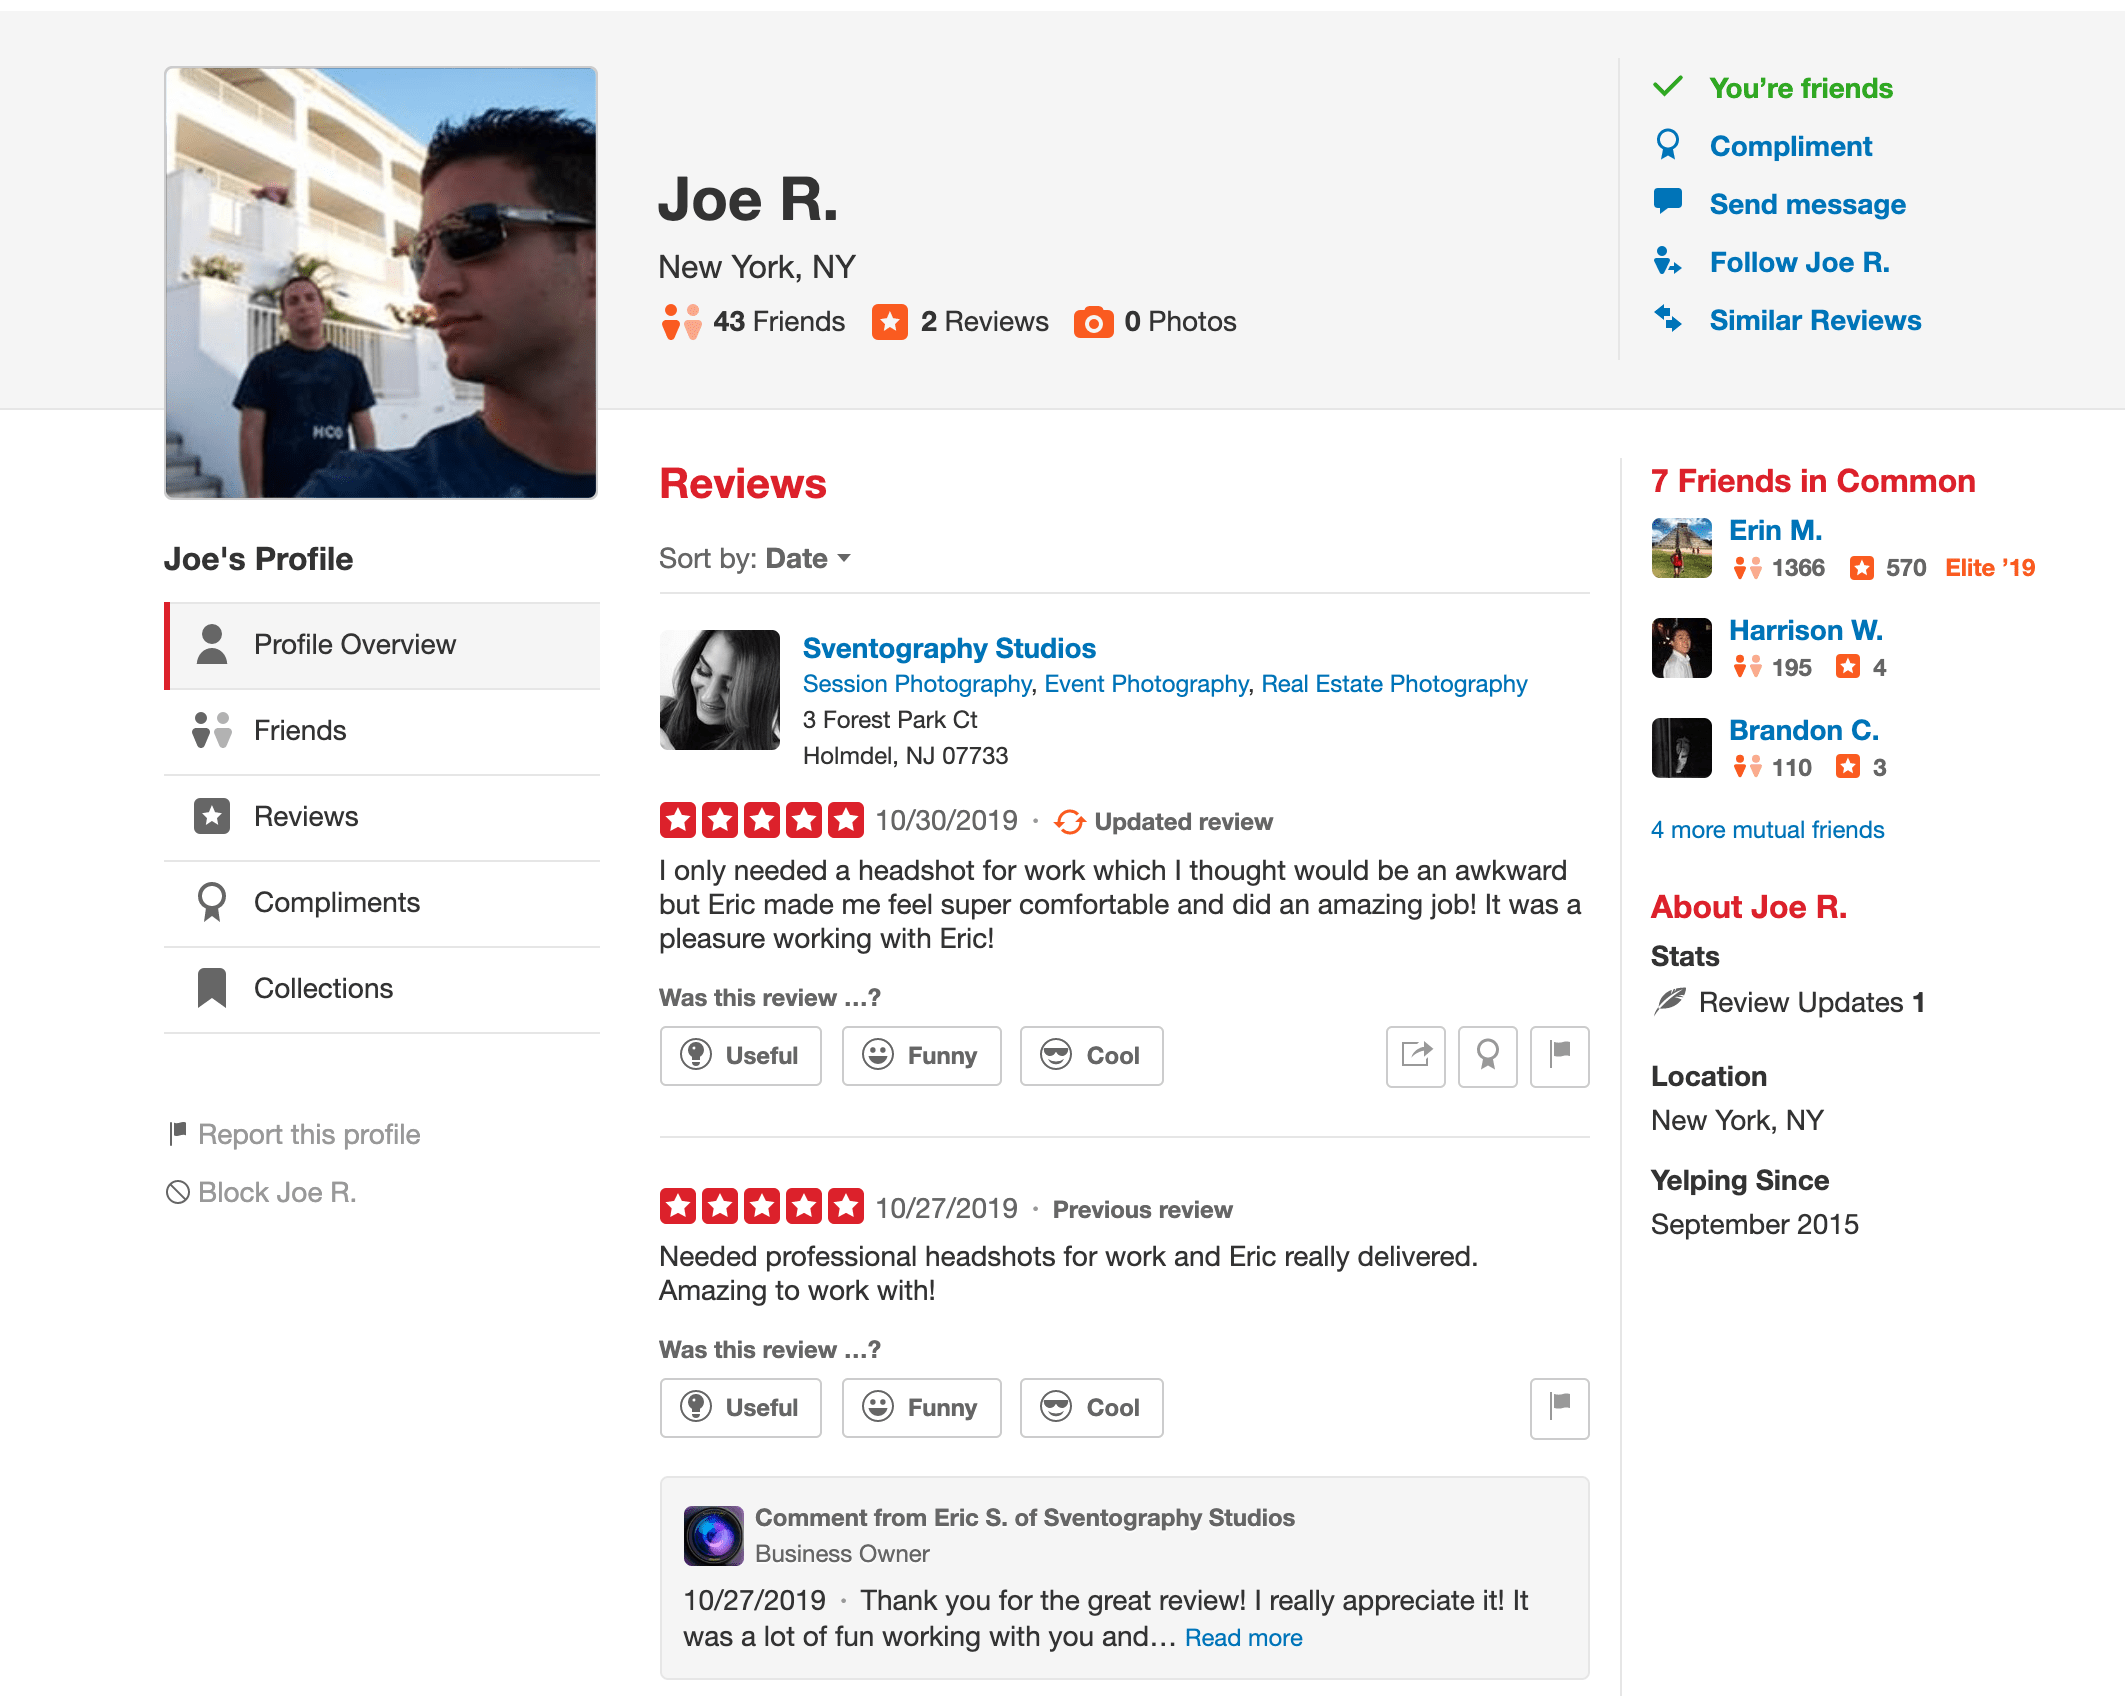Click the Send message speech bubble icon
Screen dimensions: 2125x1696
(1668, 202)
